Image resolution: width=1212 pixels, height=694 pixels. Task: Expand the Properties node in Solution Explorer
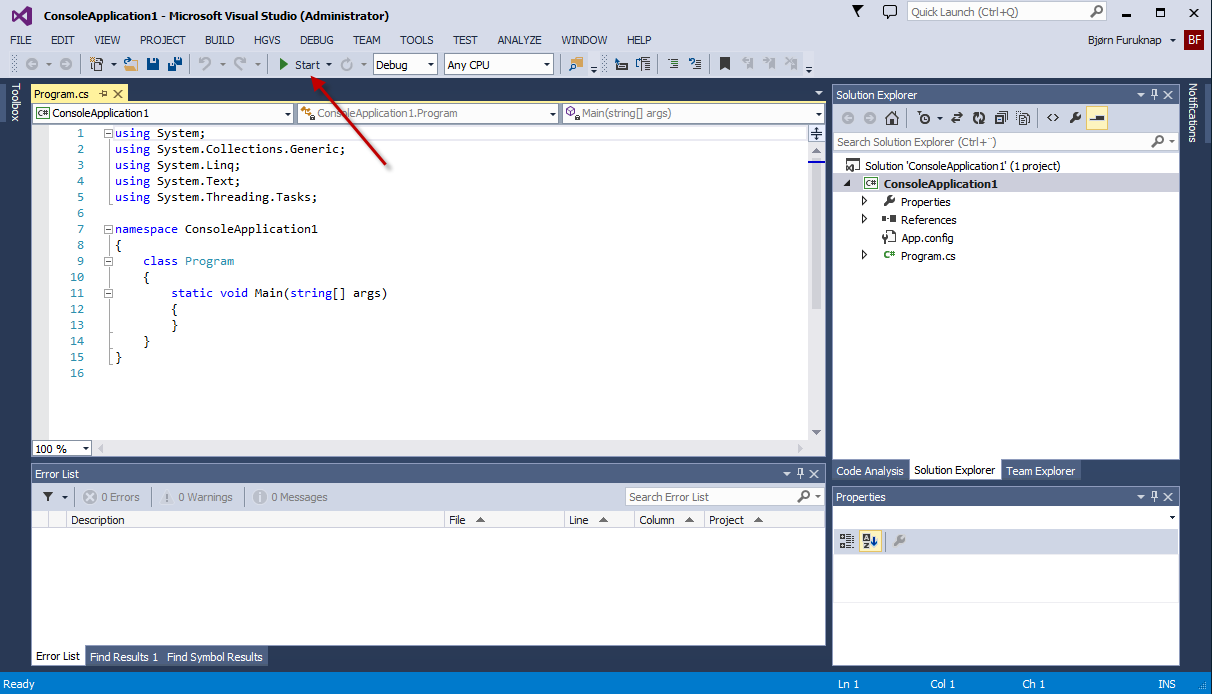[x=865, y=202]
